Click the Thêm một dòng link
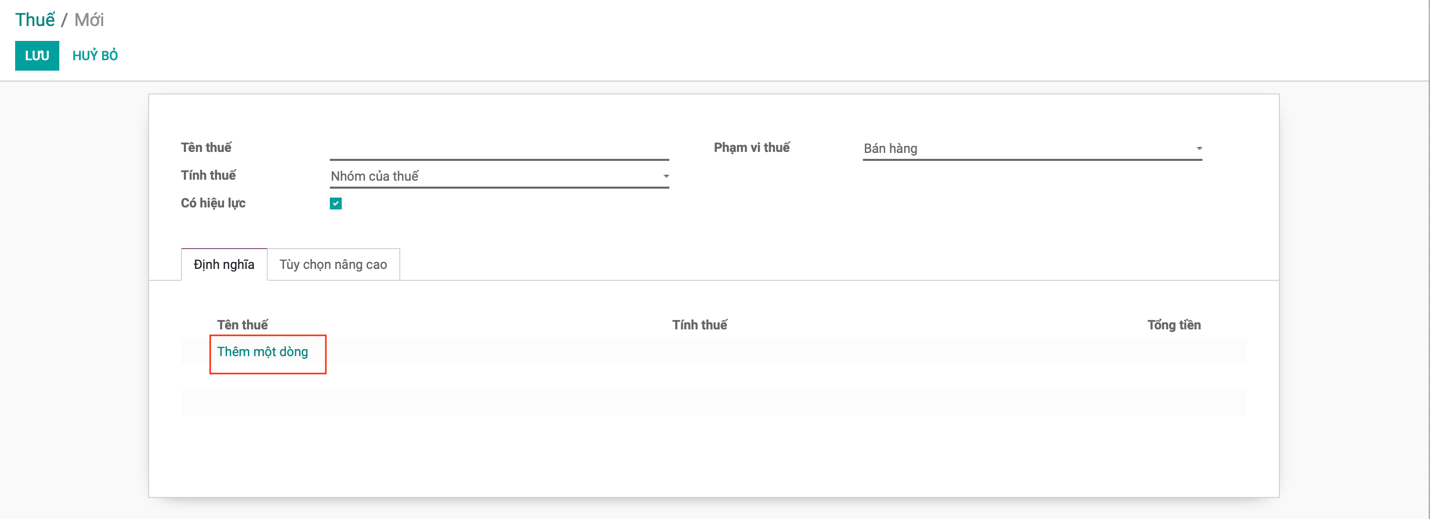 point(263,352)
